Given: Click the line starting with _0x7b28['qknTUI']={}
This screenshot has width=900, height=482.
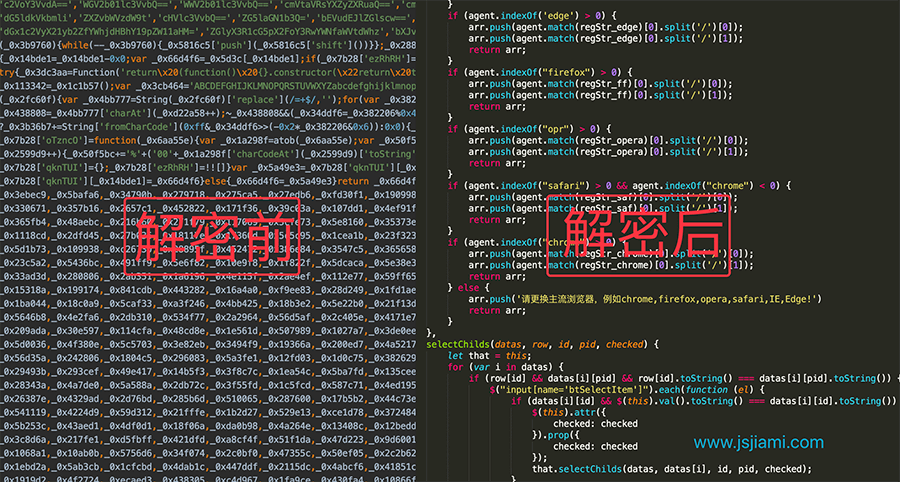Looking at the screenshot, I should (208, 168).
